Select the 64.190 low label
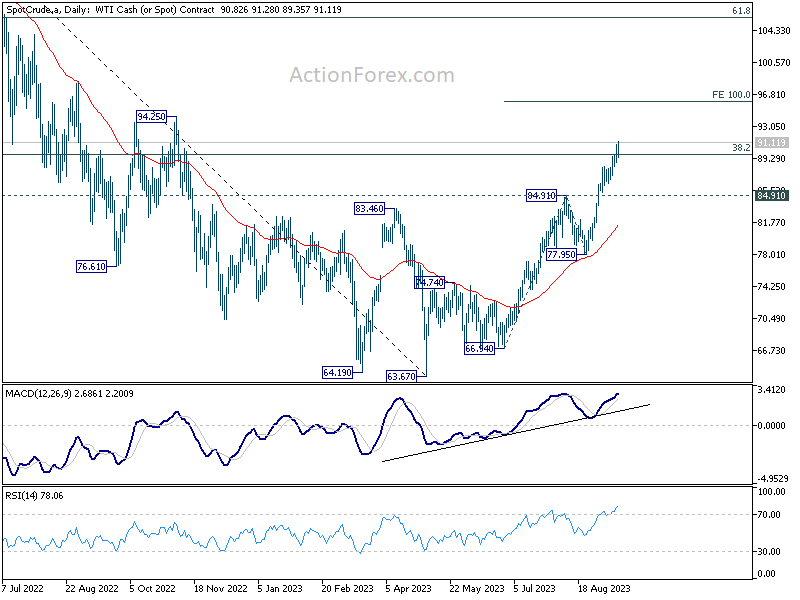Screen dimensions: 800x600 point(337,372)
